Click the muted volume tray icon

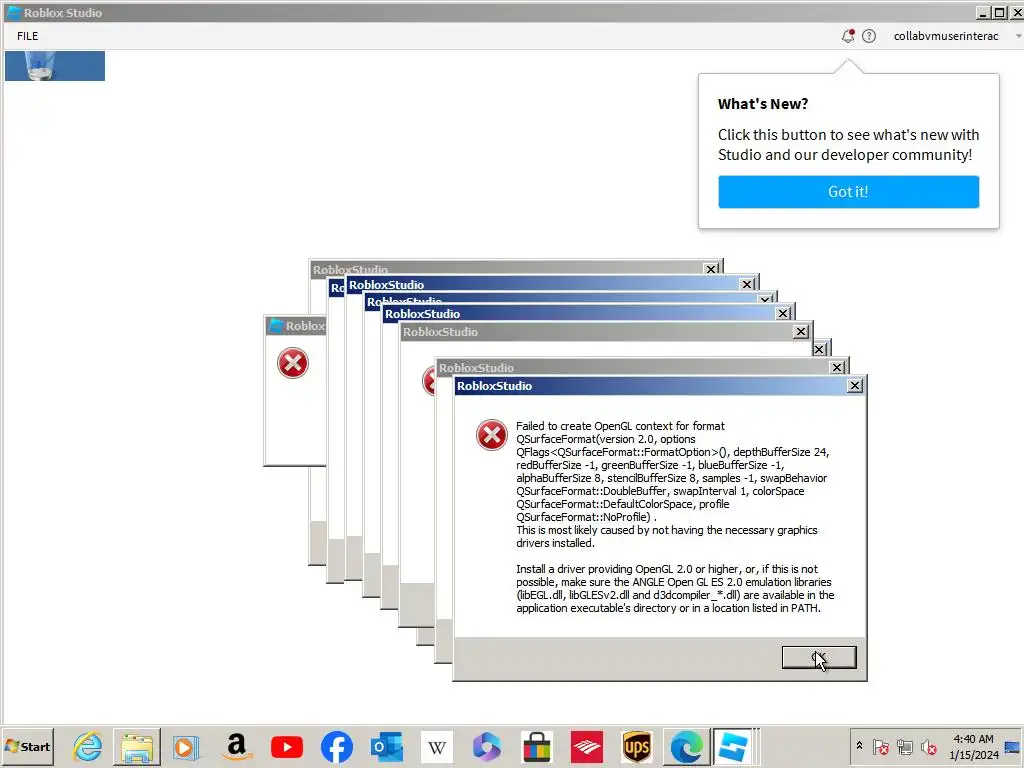point(928,746)
